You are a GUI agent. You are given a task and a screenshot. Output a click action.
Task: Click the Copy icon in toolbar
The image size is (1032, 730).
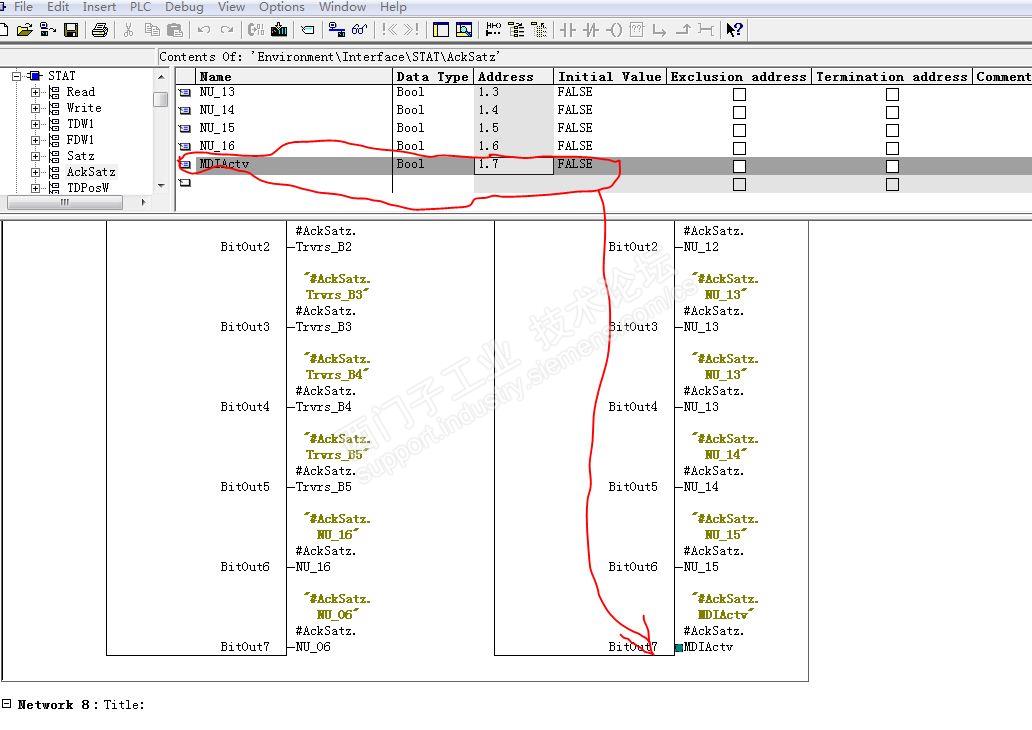152,30
